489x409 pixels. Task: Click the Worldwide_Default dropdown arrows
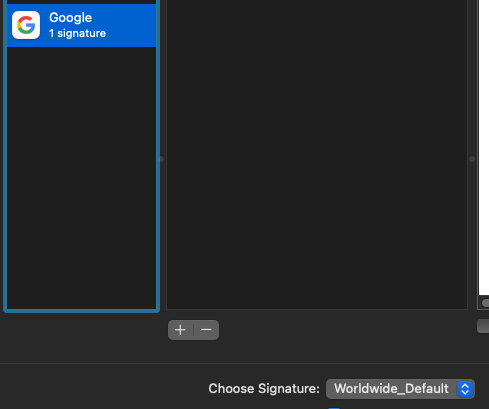click(465, 389)
